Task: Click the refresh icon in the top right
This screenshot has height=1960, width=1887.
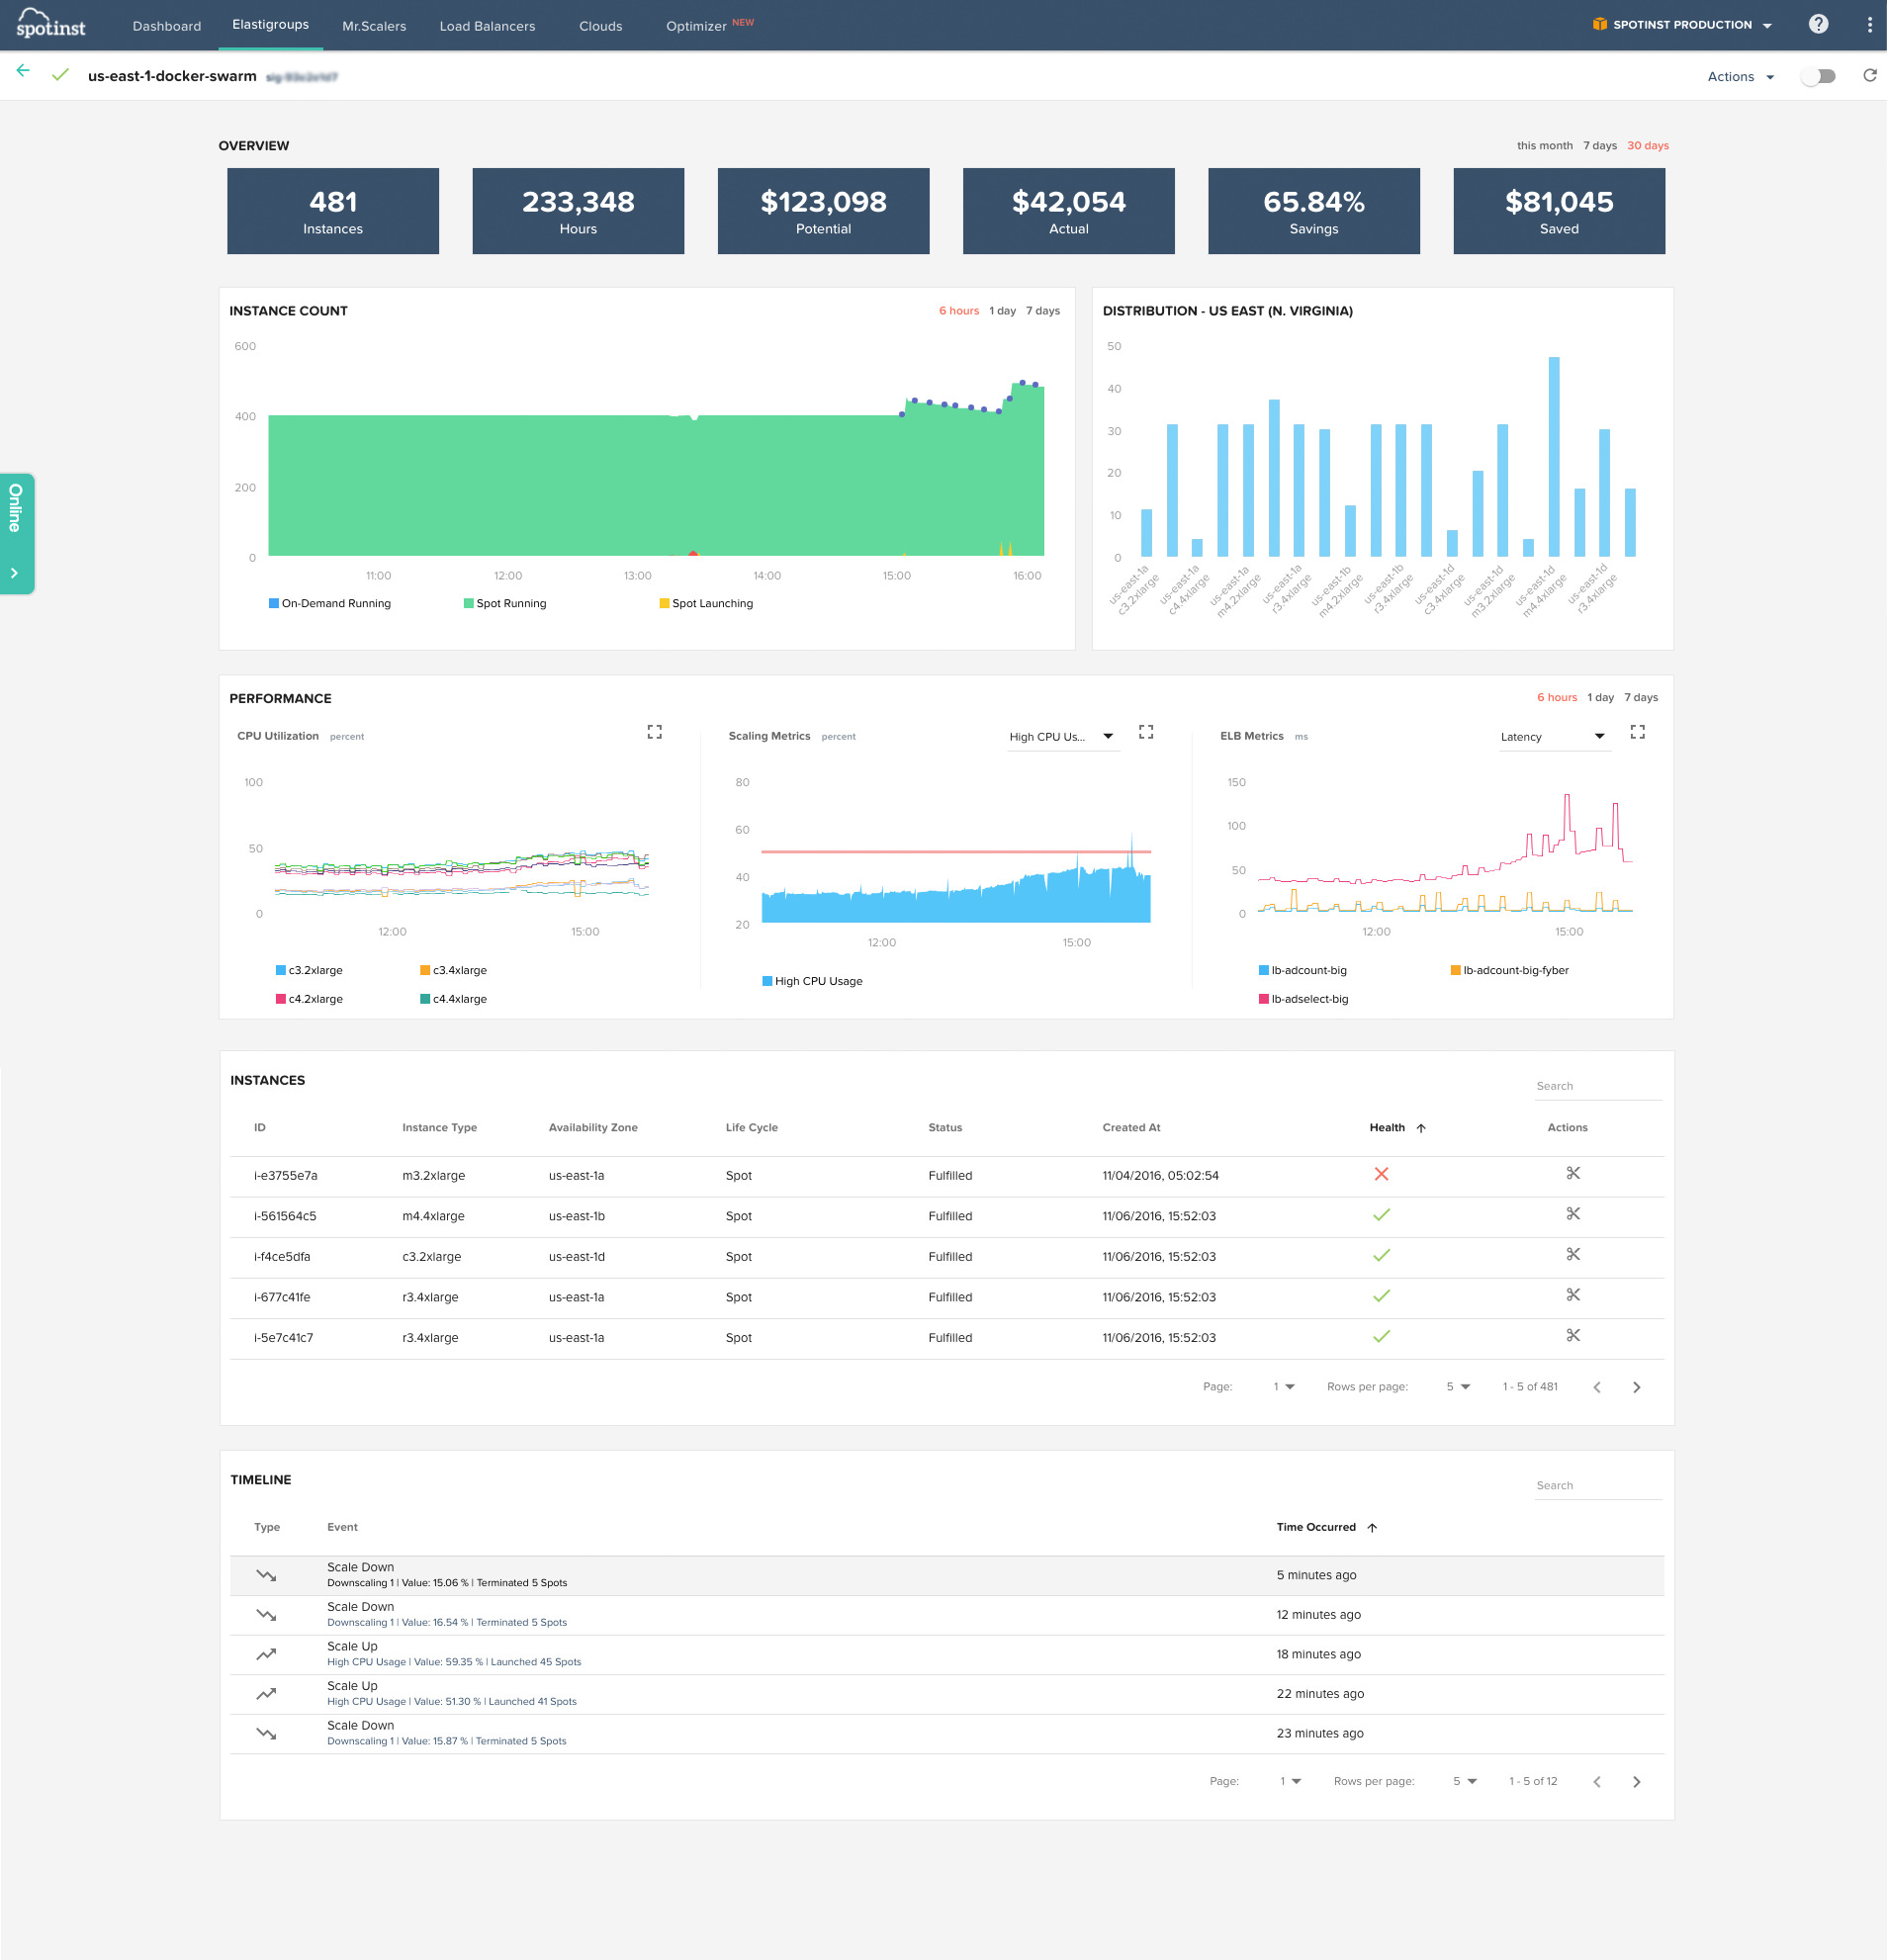Action: pos(1869,76)
